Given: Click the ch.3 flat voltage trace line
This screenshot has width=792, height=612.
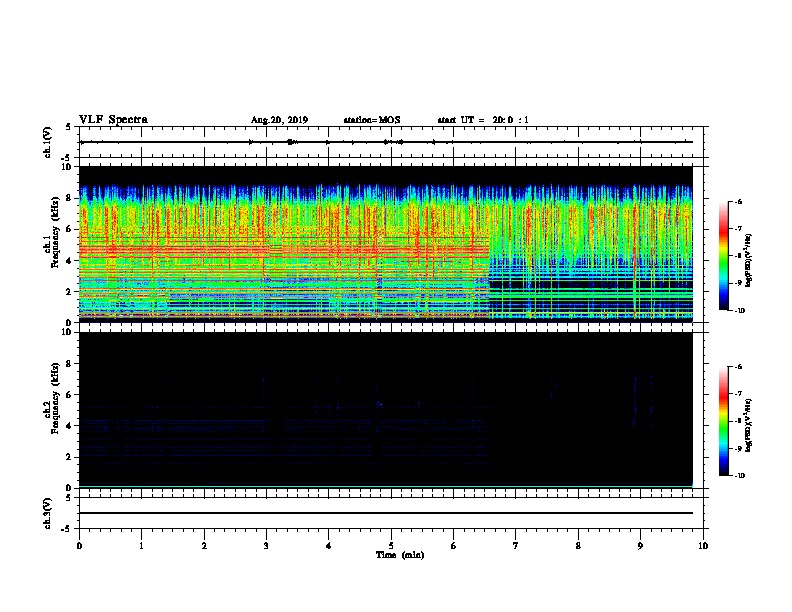Looking at the screenshot, I should point(386,513).
